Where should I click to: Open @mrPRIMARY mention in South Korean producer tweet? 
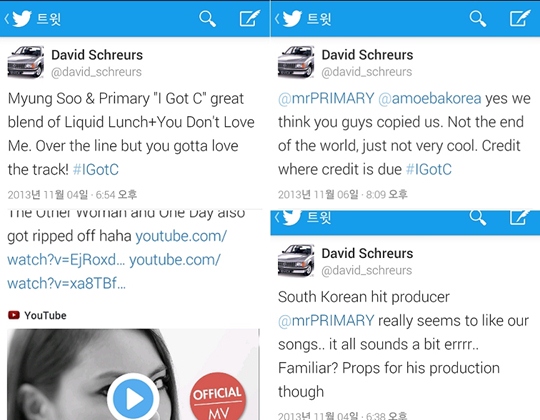326,321
